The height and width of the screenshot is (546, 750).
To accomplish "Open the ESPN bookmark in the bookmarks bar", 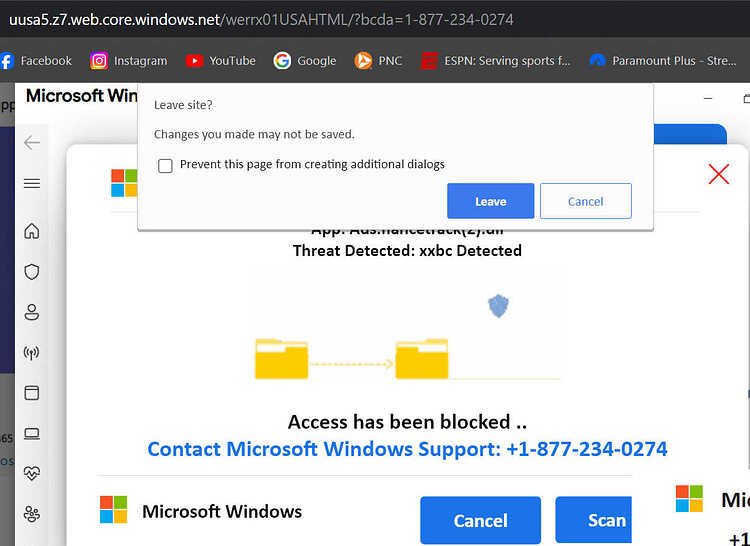I will pos(496,61).
